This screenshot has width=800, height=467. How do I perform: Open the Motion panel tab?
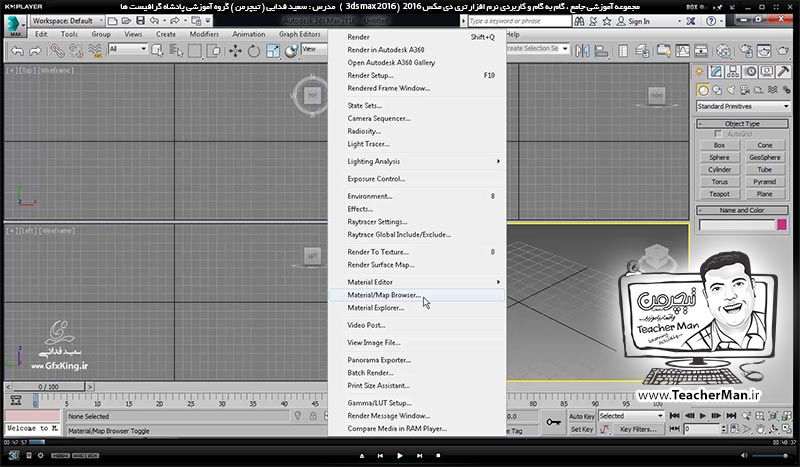tap(750, 71)
